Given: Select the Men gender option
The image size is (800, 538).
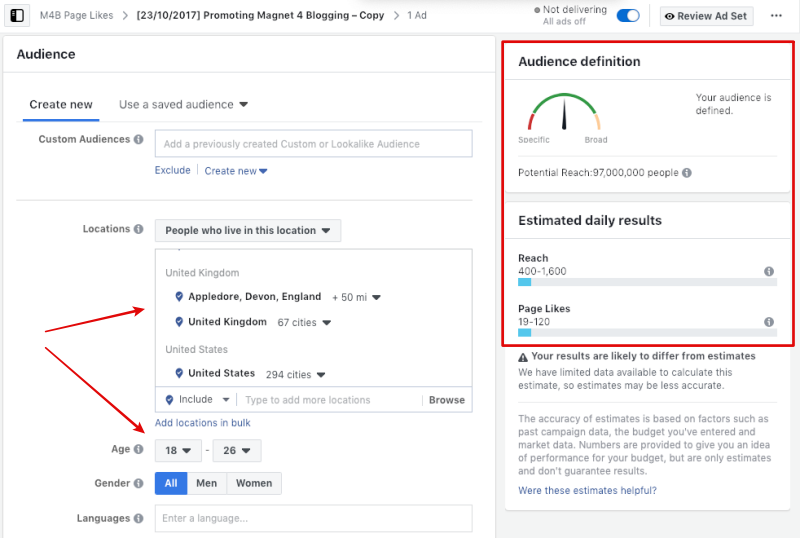Looking at the screenshot, I should 207,483.
